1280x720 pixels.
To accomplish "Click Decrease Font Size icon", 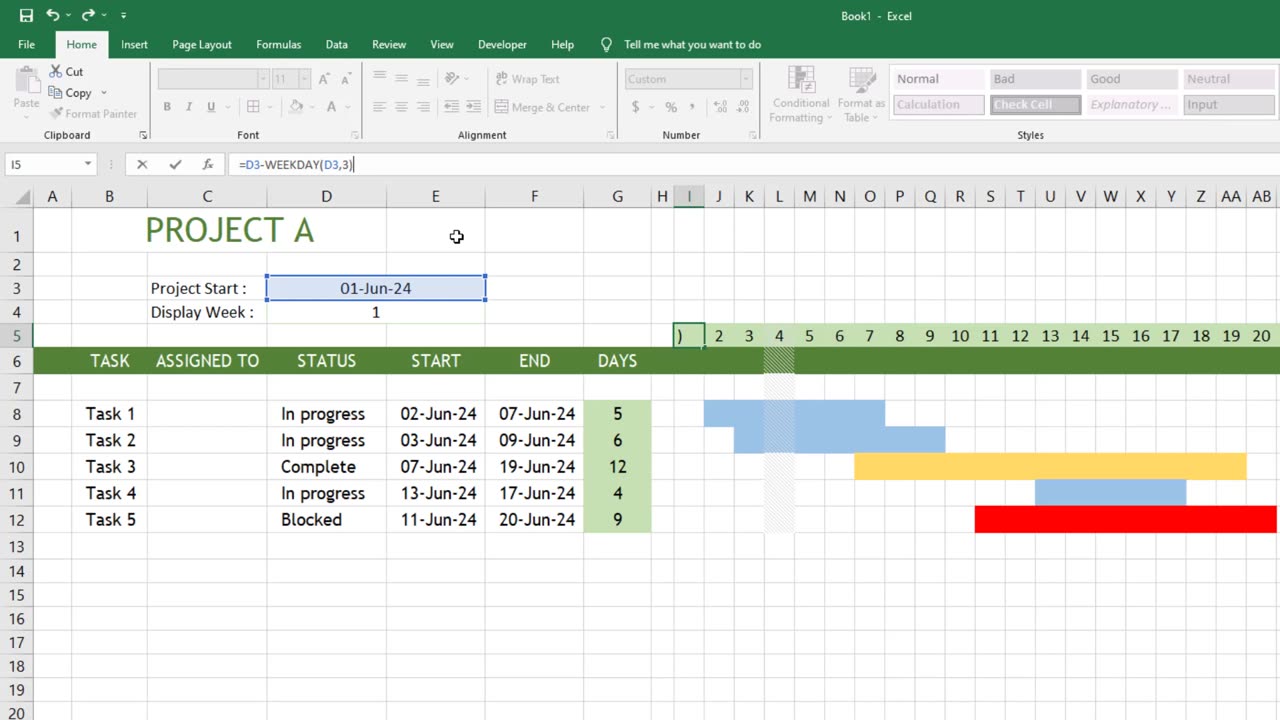I will 345,79.
